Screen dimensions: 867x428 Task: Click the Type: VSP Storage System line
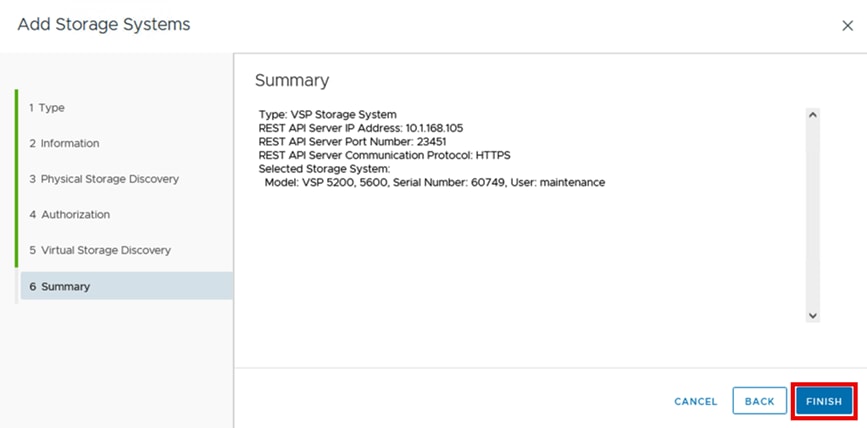(x=327, y=115)
